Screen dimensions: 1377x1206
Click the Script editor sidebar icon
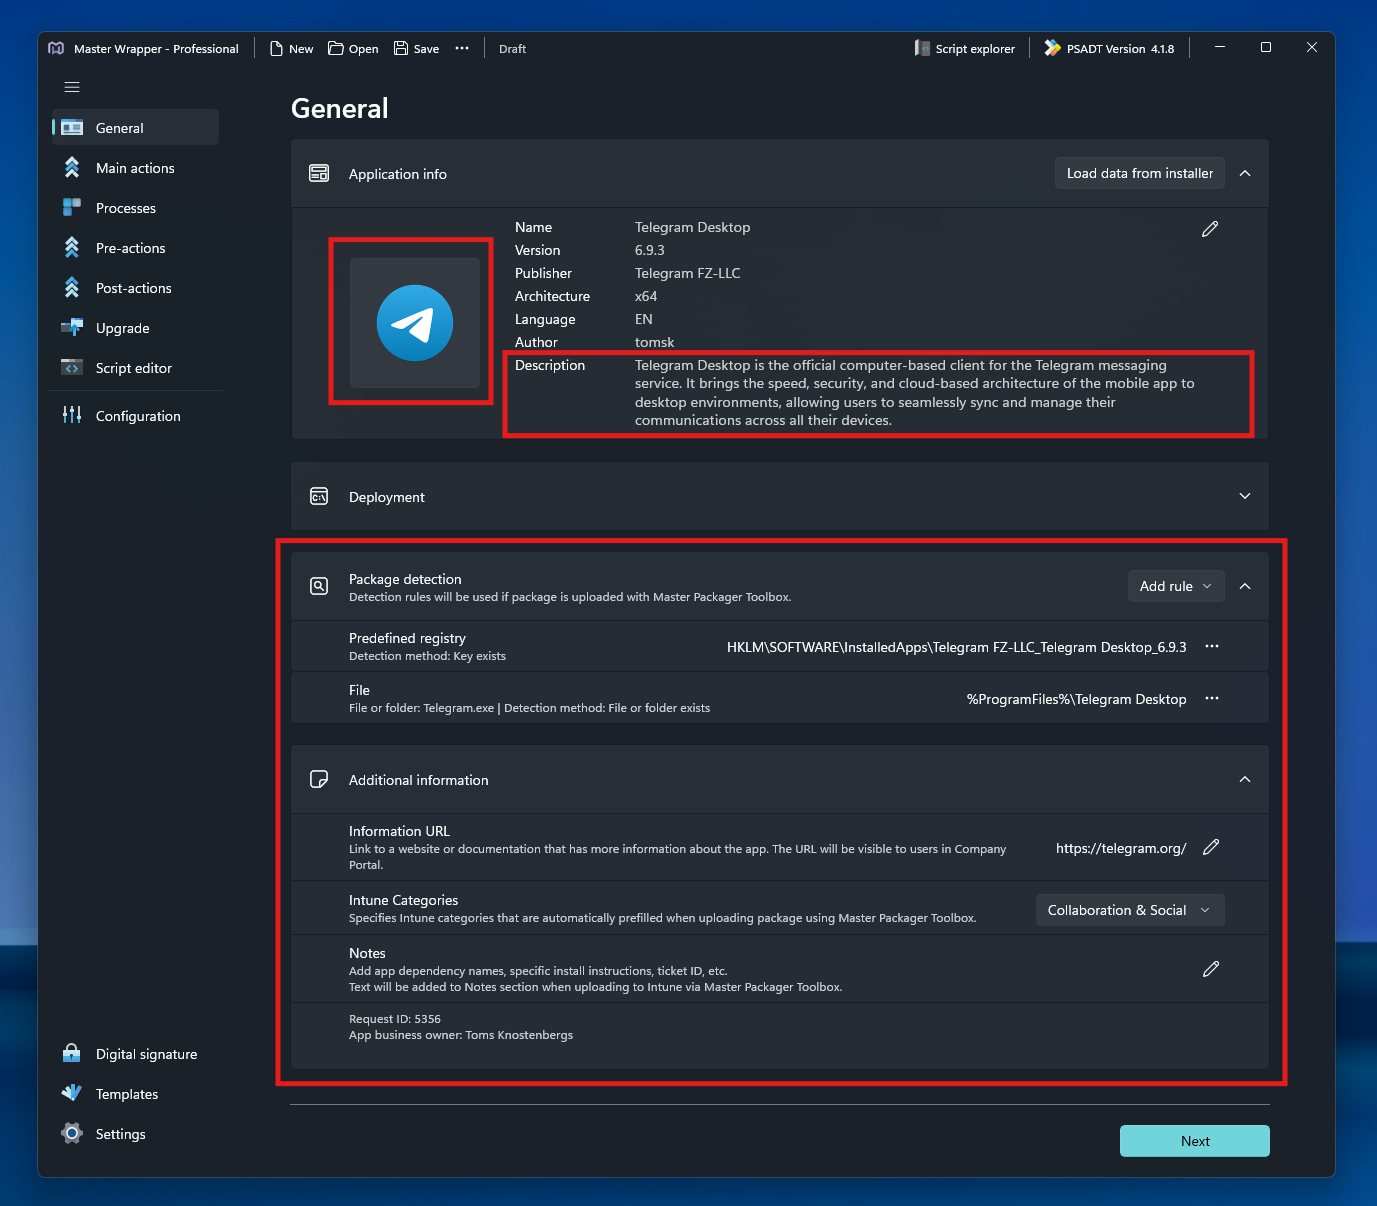72,367
